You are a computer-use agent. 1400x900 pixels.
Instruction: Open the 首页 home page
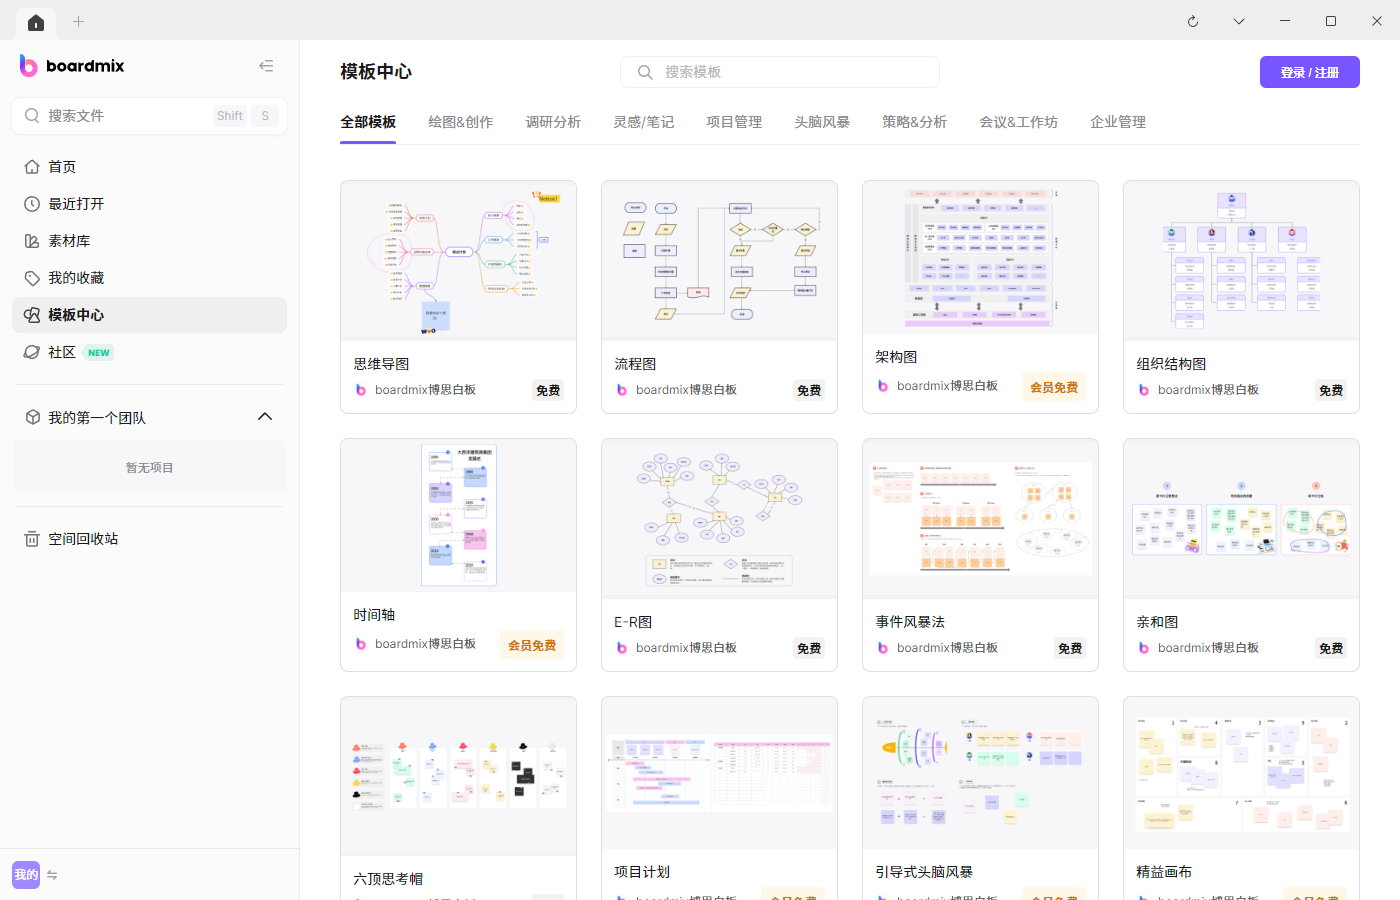click(x=62, y=166)
